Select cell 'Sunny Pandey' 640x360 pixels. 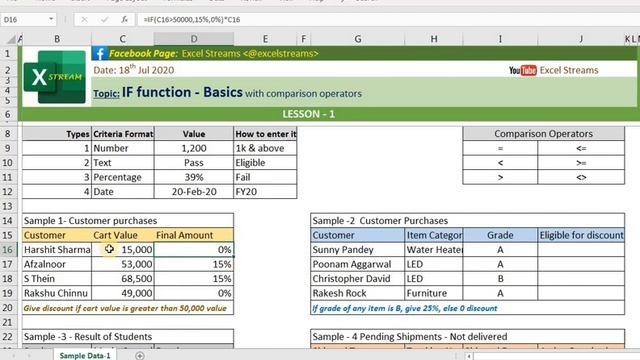[358, 250]
